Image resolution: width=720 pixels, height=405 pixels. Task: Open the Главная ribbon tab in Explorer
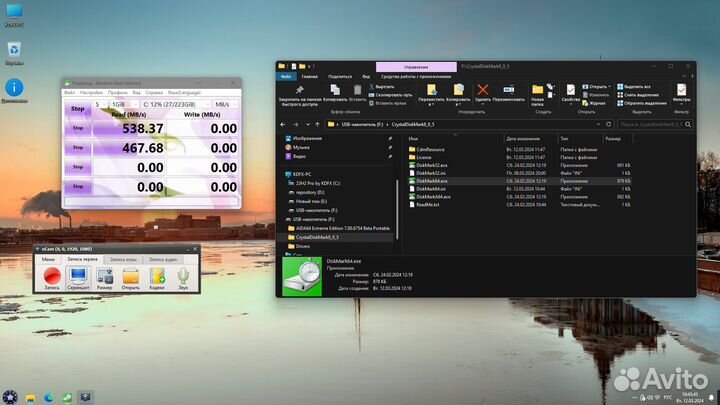pyautogui.click(x=309, y=77)
